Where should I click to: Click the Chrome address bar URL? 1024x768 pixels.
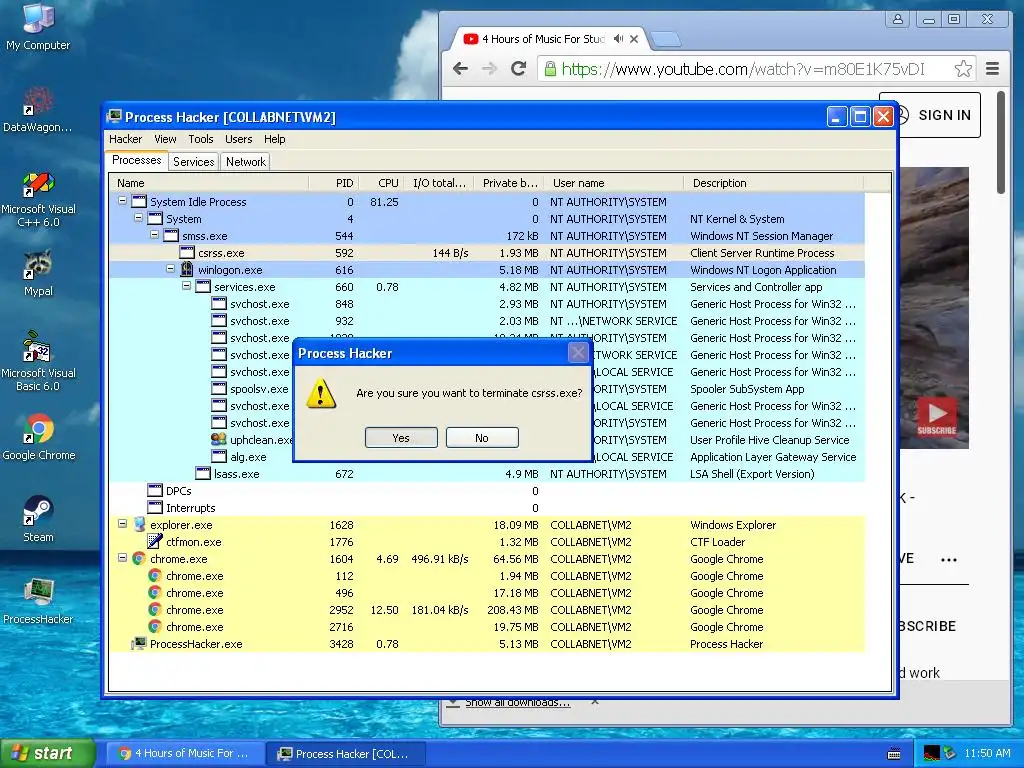pyautogui.click(x=743, y=69)
